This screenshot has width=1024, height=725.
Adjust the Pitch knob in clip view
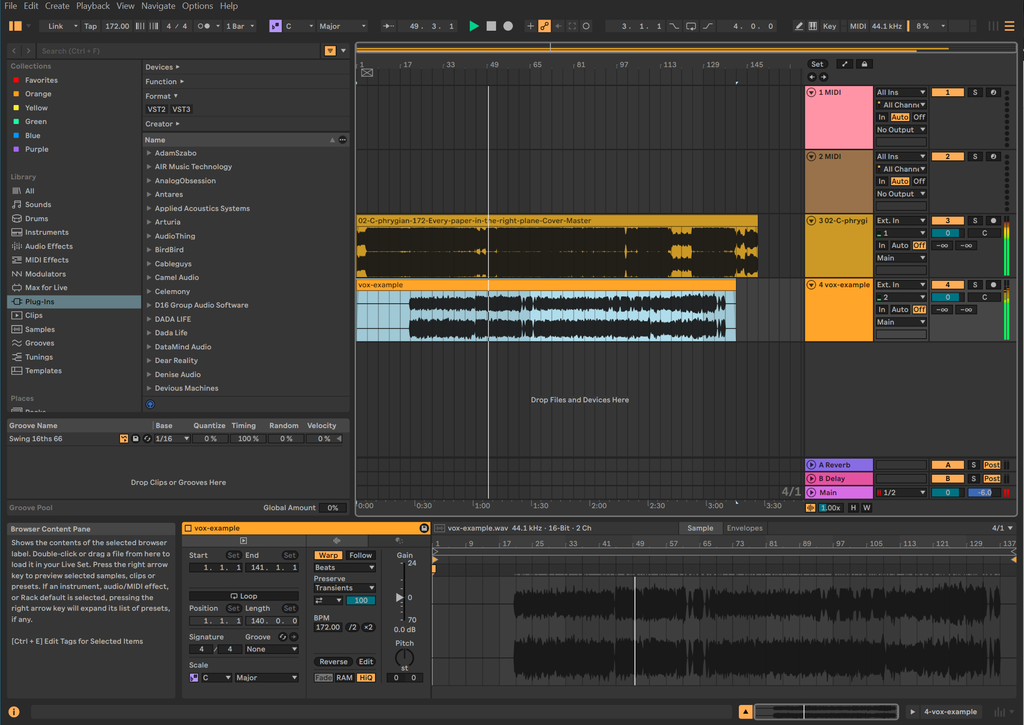pos(404,657)
